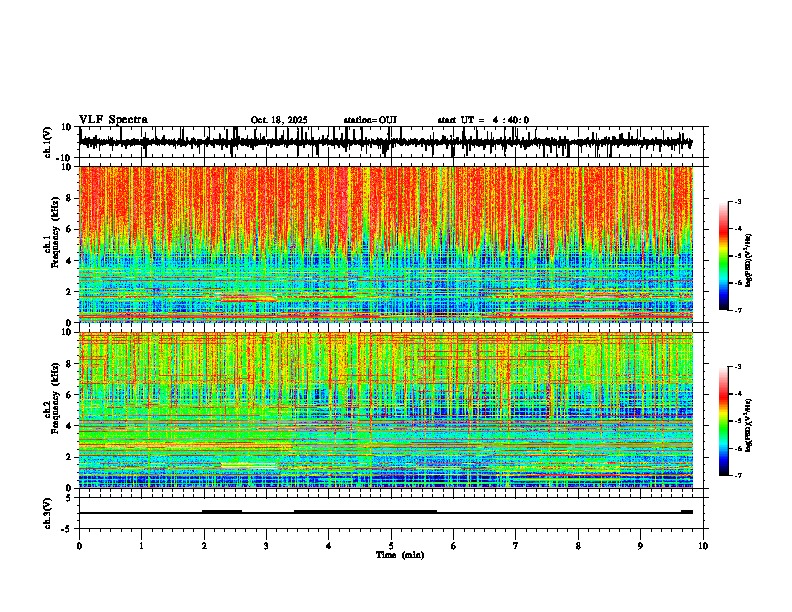Click time axis tick label "7"
Viewport: 792px width, 612px height.
(516, 546)
